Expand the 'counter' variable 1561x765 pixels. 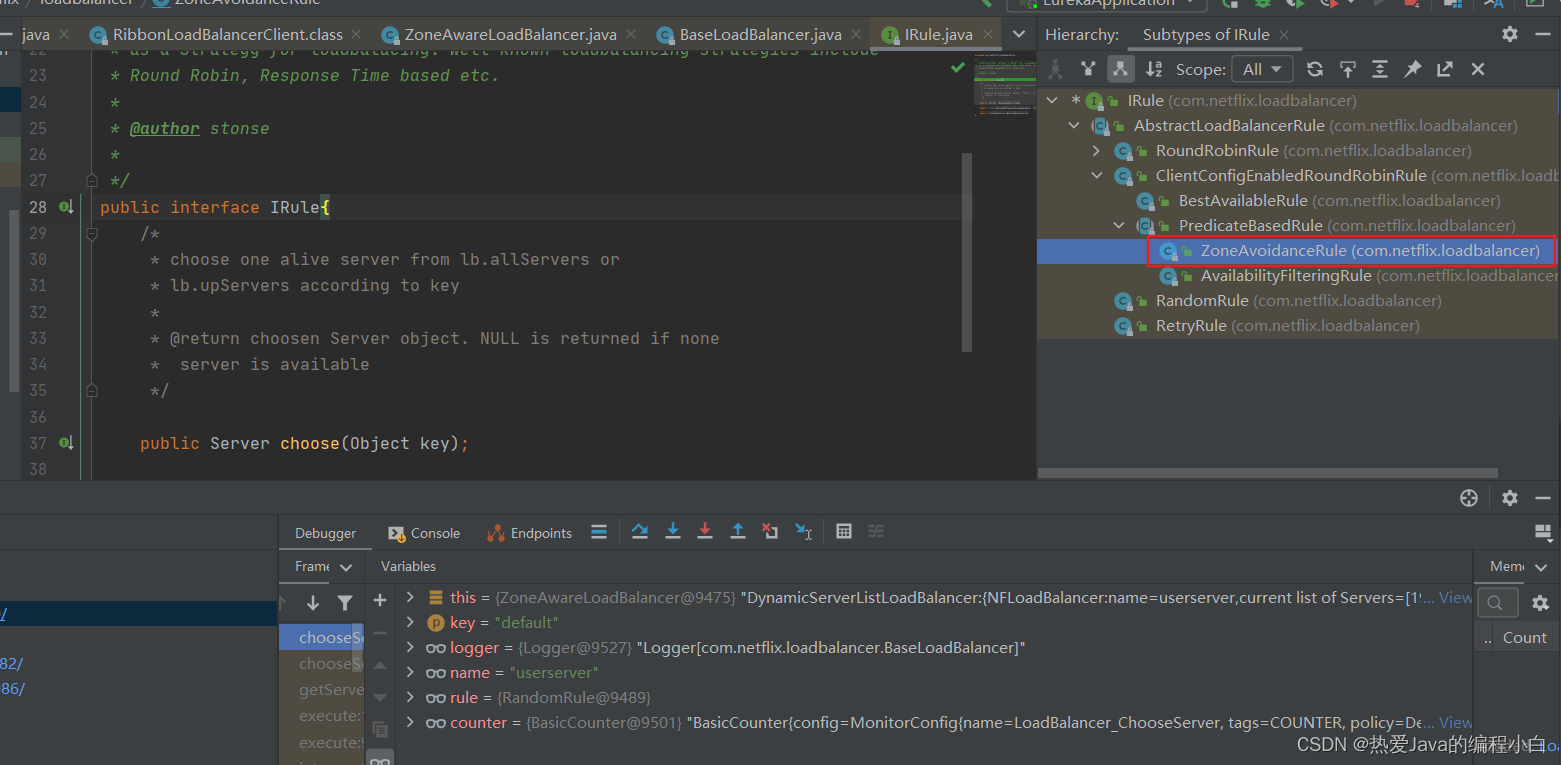pyautogui.click(x=410, y=722)
